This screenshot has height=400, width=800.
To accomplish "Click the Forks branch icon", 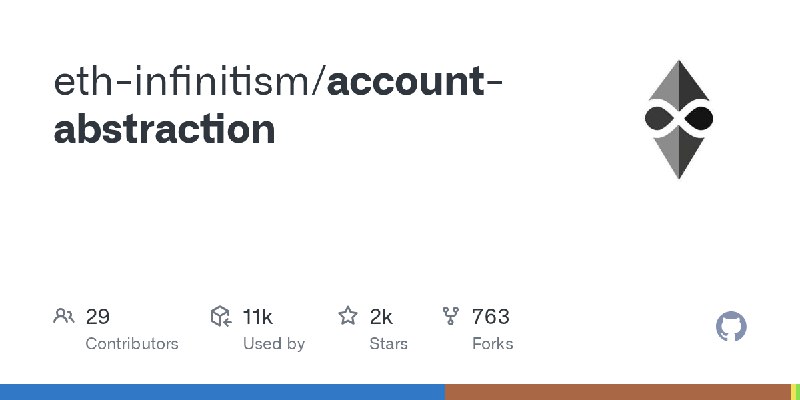I will pos(451,317).
